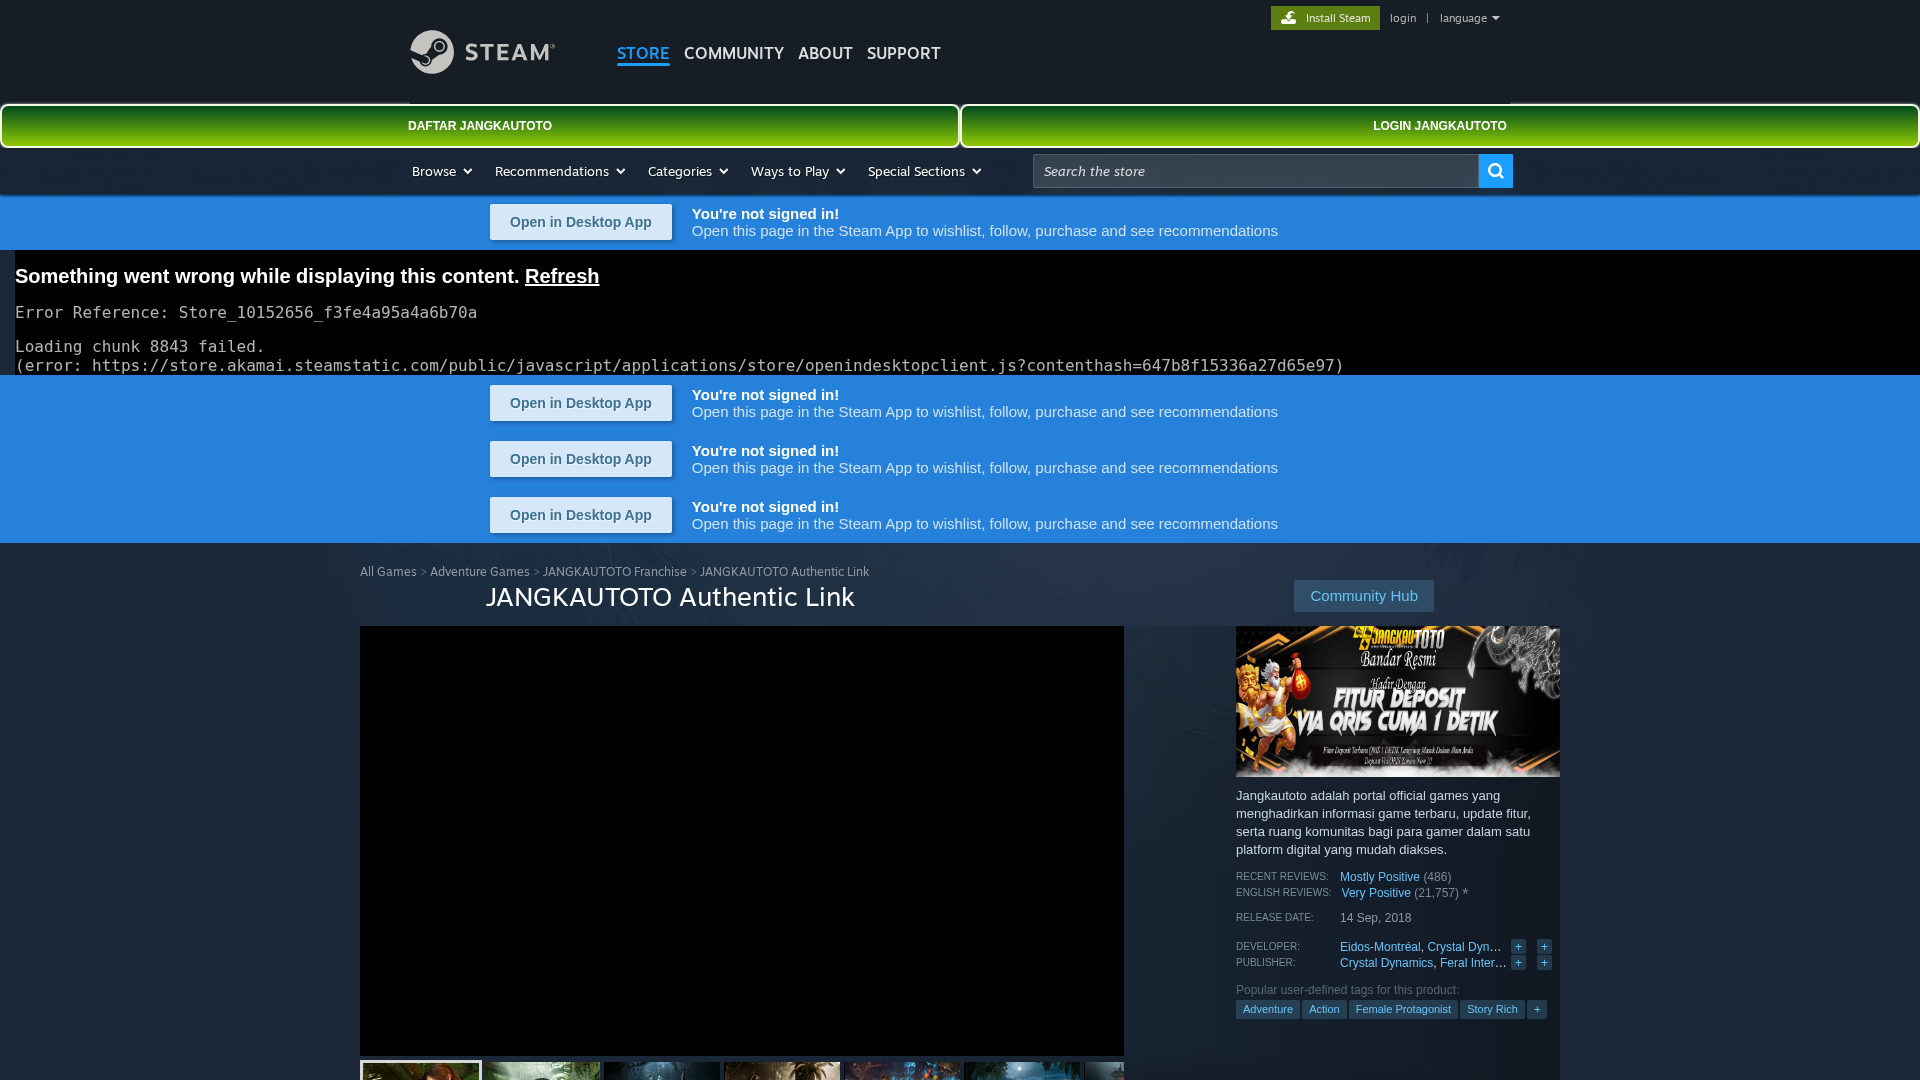1920x1080 pixels.
Task: Click the plus button after Story Rich tag
Action: tap(1537, 1010)
